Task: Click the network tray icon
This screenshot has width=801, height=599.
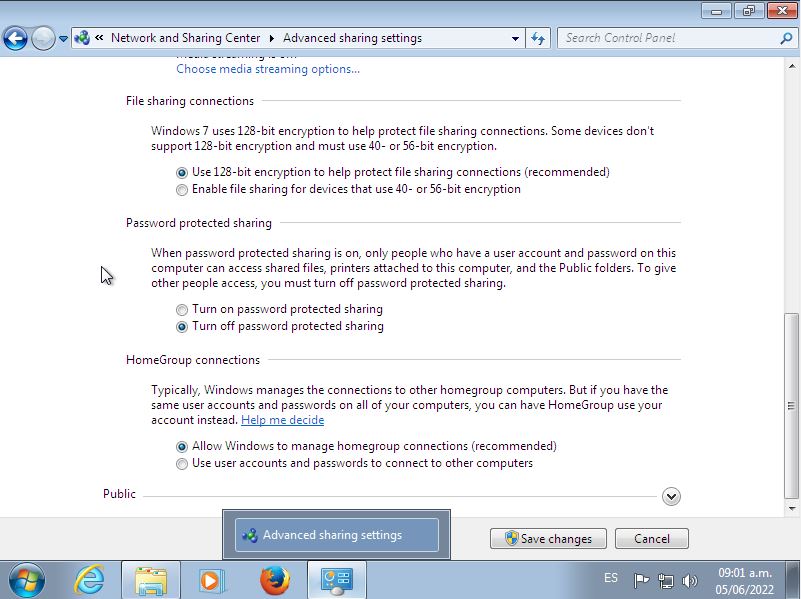Action: point(666,581)
